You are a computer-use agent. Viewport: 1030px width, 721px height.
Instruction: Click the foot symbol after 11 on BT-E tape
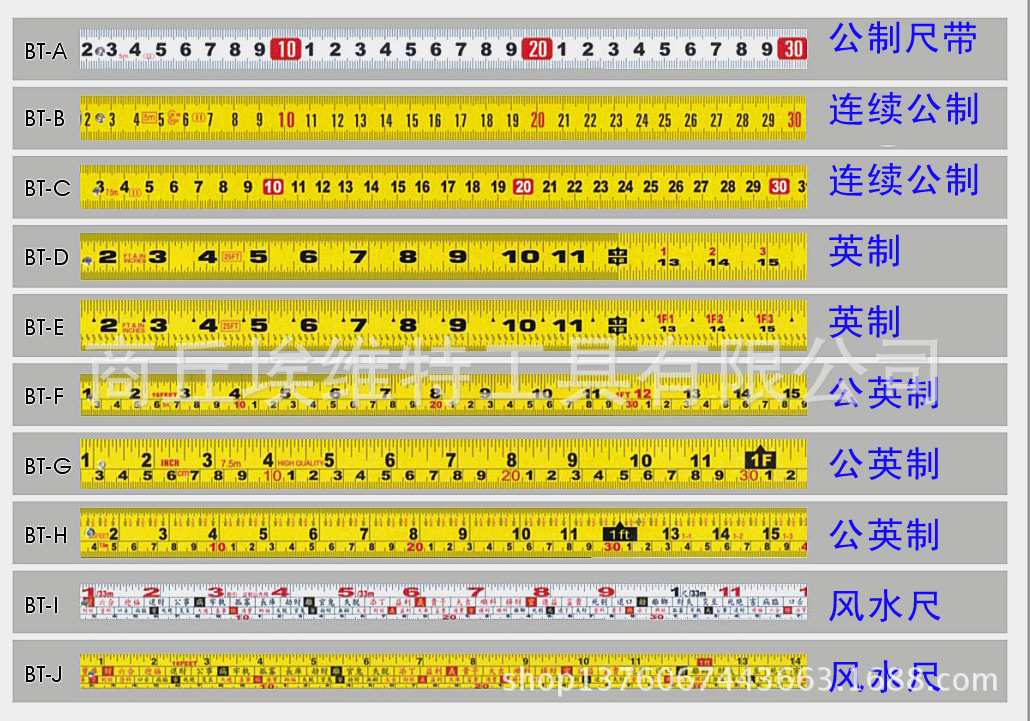coord(618,326)
